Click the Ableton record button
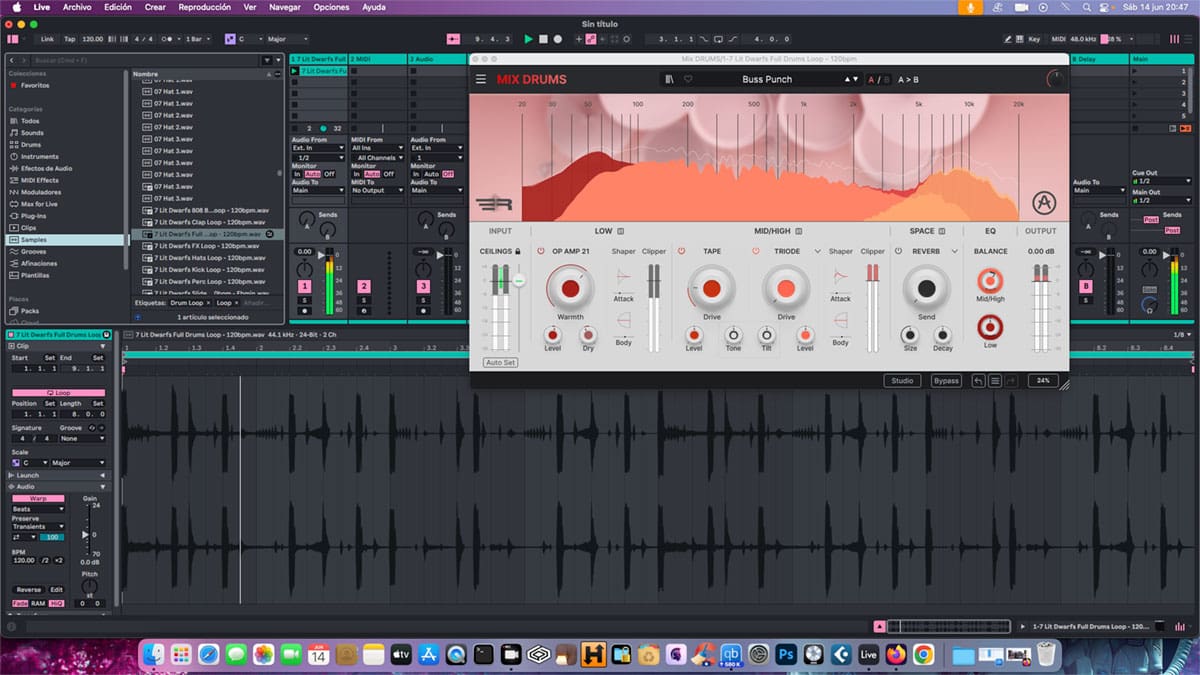This screenshot has height=675, width=1200. click(557, 39)
